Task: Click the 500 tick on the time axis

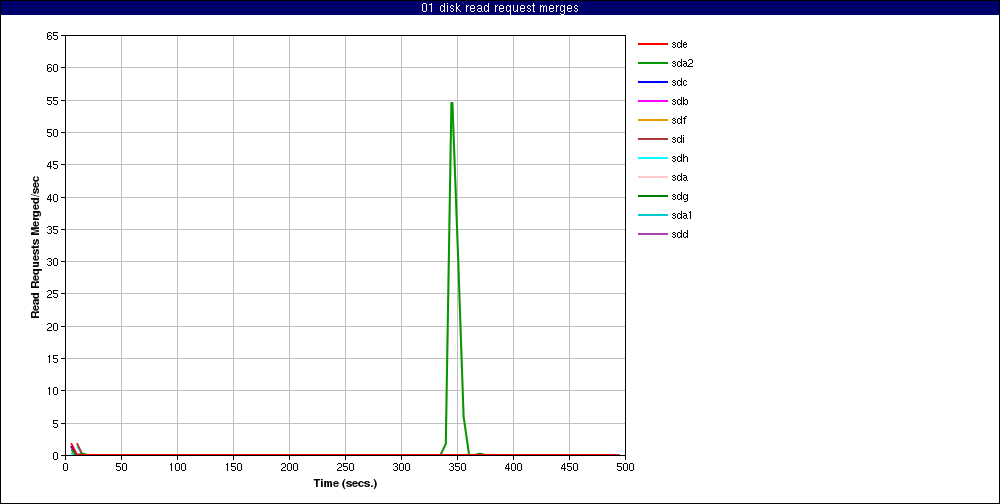Action: point(626,467)
